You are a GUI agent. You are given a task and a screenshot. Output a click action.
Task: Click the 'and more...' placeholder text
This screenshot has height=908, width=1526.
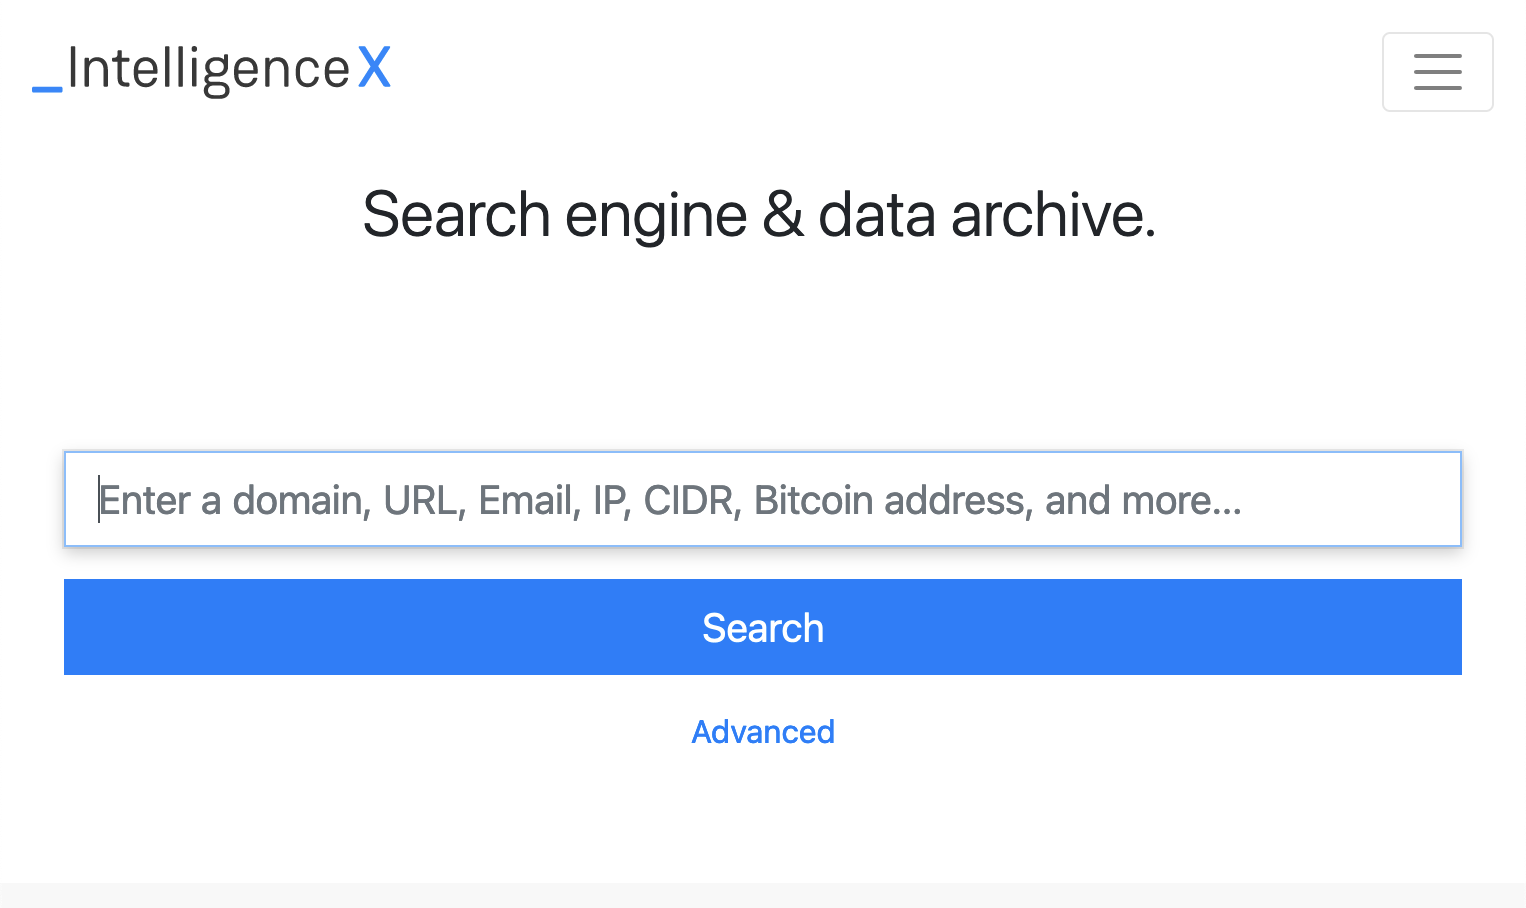pyautogui.click(x=1142, y=500)
